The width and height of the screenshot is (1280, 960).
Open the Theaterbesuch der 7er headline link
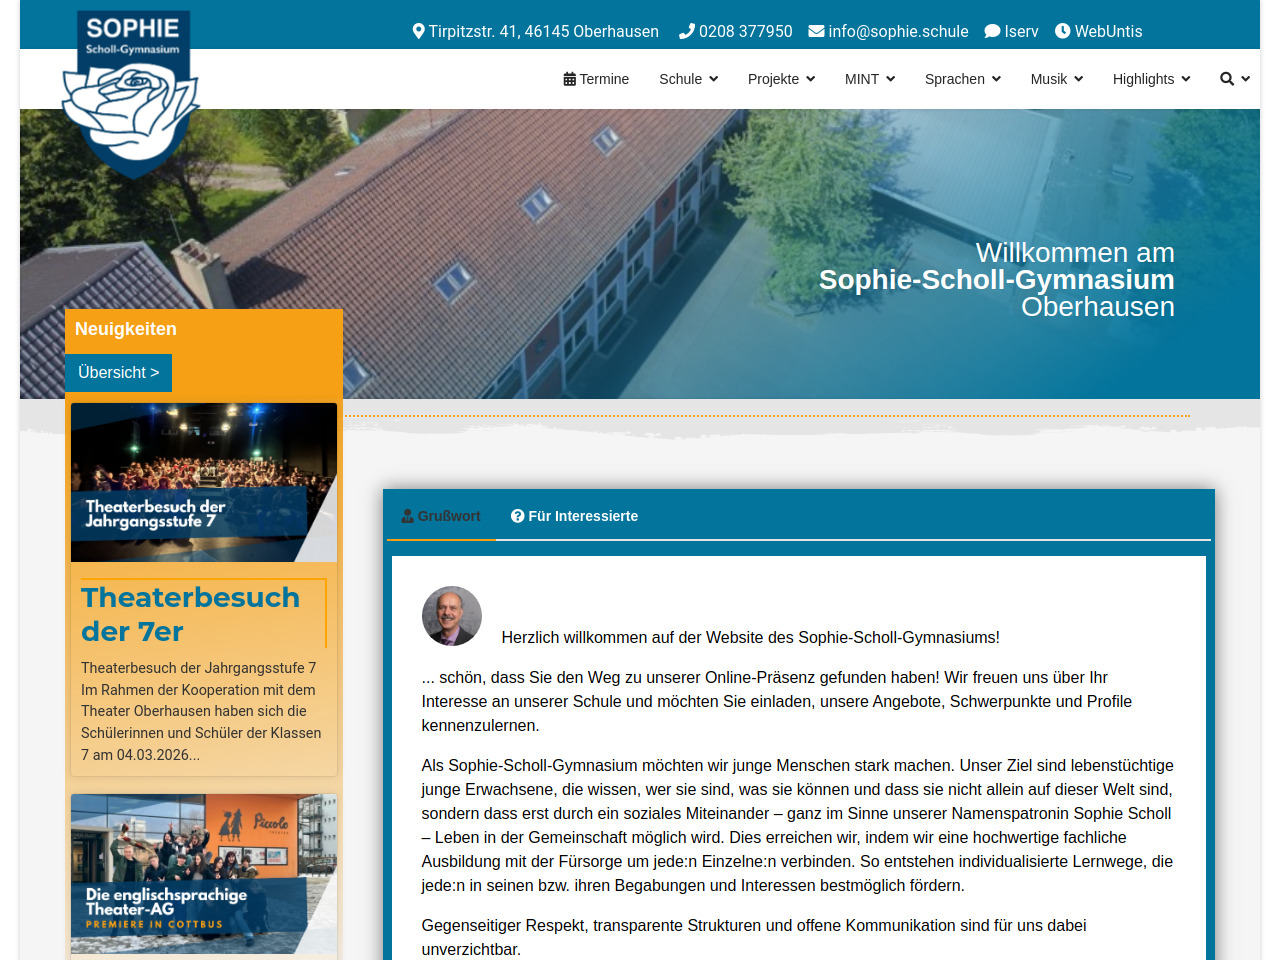[190, 614]
